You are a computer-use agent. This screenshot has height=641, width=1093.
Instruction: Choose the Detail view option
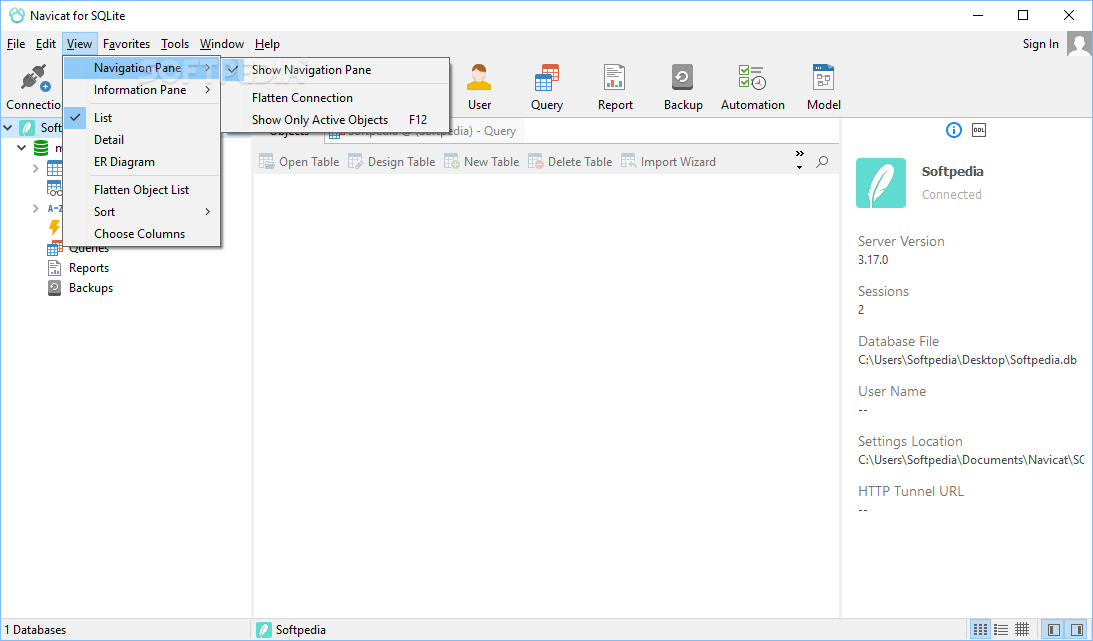pos(142,140)
